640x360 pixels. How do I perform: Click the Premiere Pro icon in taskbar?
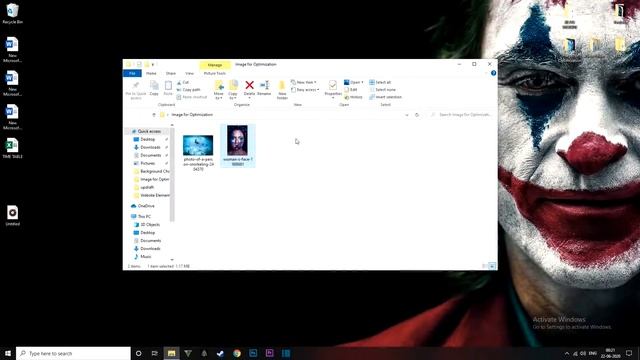coord(269,353)
